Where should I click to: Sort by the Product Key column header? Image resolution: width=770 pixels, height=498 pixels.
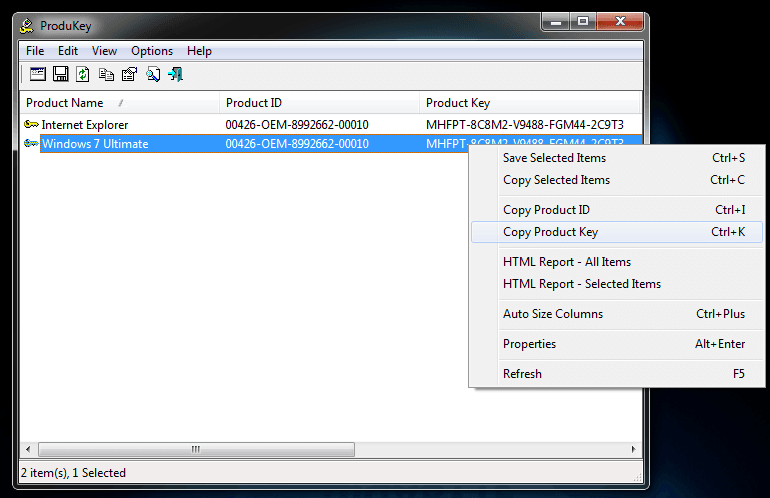point(530,103)
